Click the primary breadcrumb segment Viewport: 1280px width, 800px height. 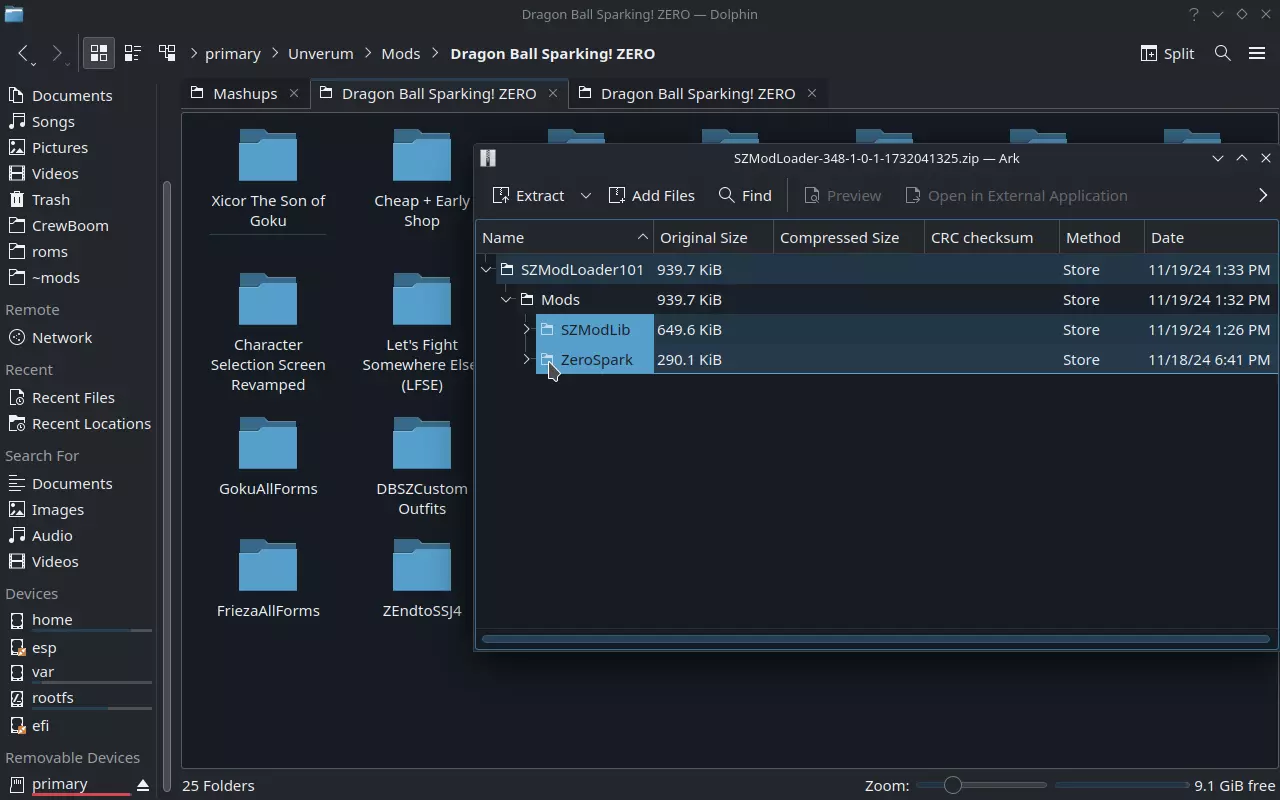pos(233,54)
